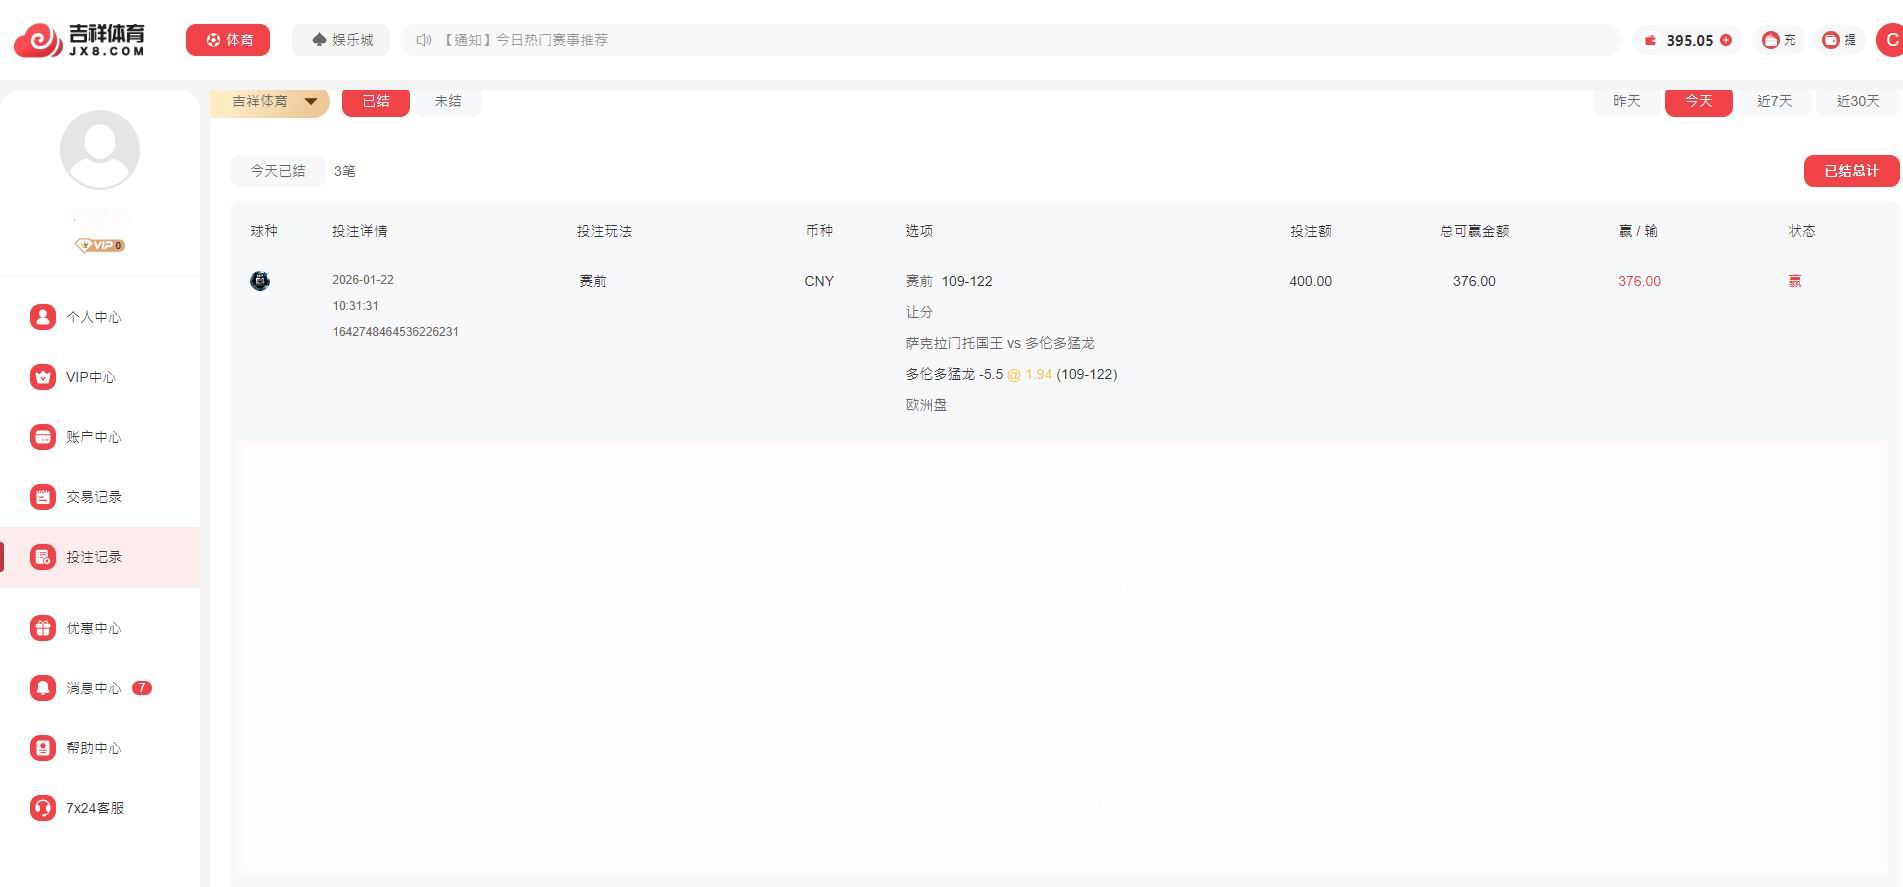Filter records by 近7天
The height and width of the screenshot is (887, 1903).
1774,101
